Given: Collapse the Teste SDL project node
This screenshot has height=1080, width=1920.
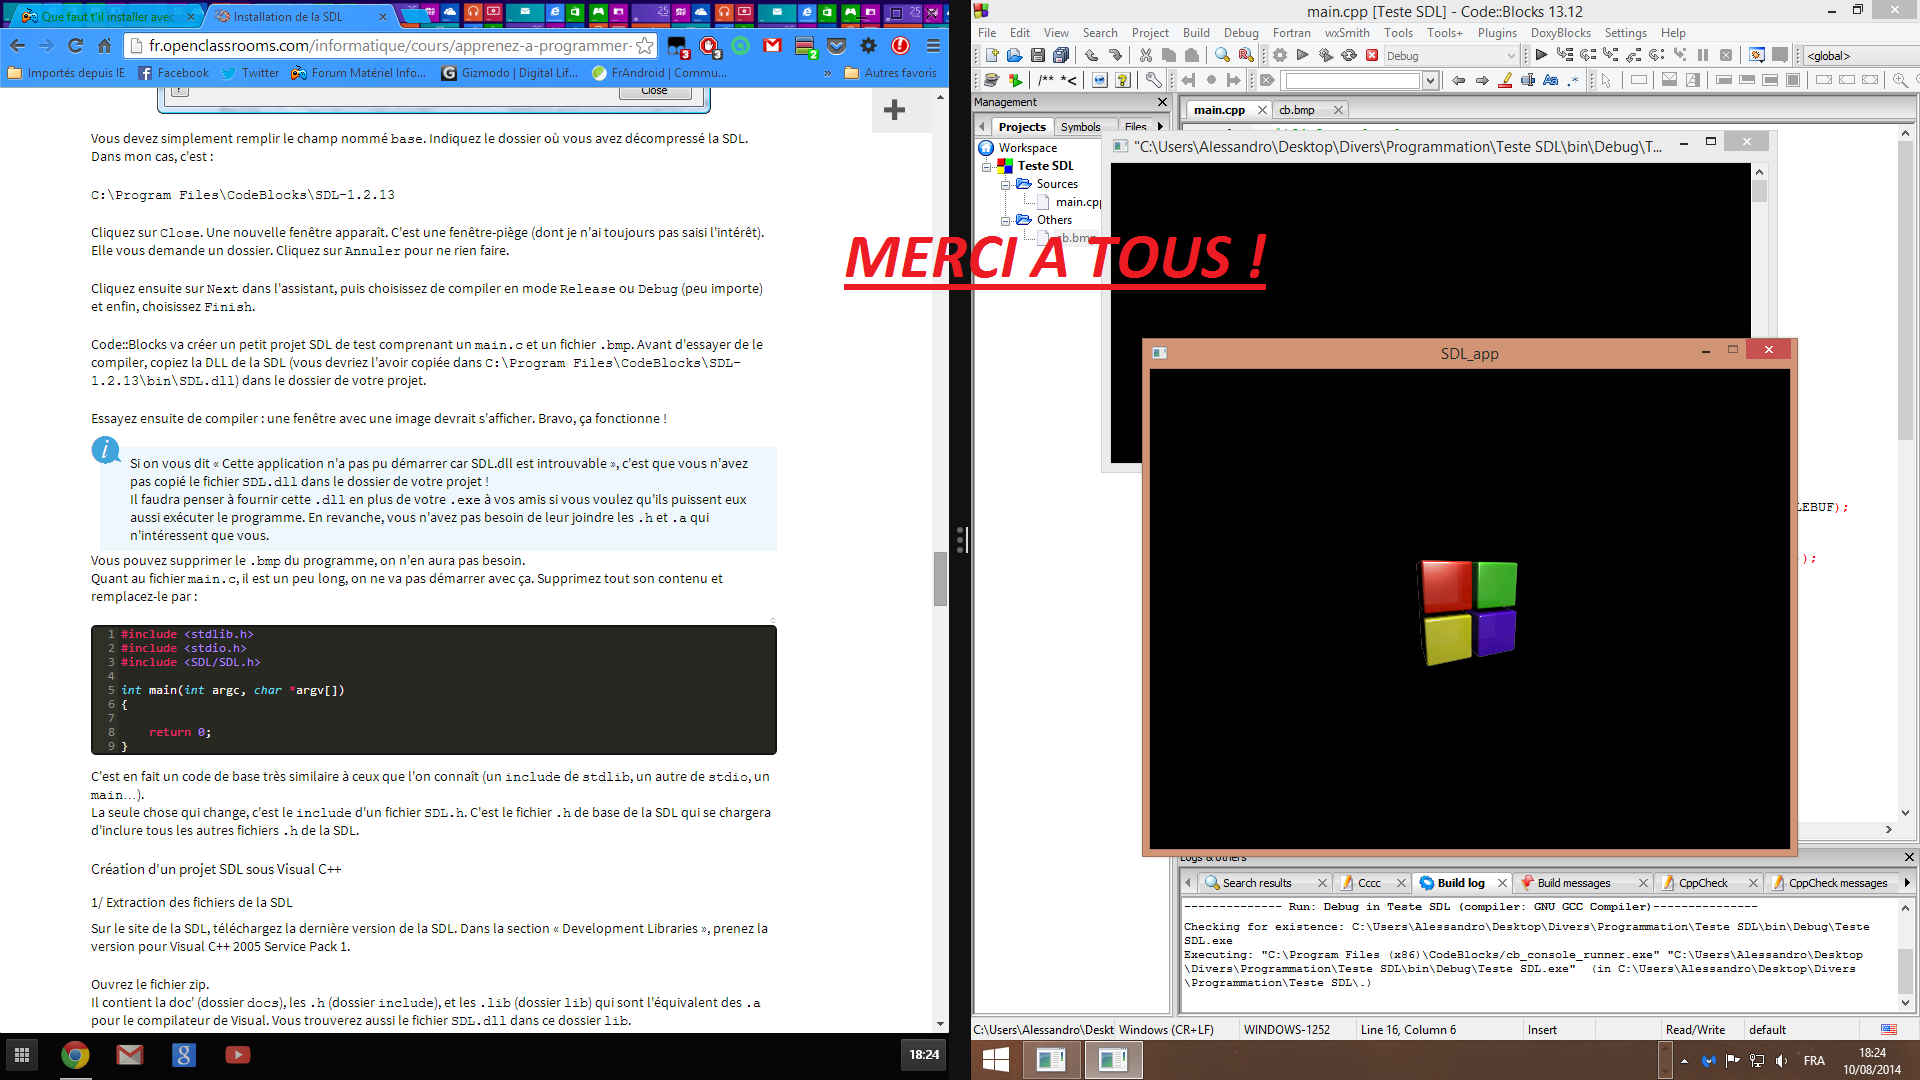Looking at the screenshot, I should (x=986, y=166).
